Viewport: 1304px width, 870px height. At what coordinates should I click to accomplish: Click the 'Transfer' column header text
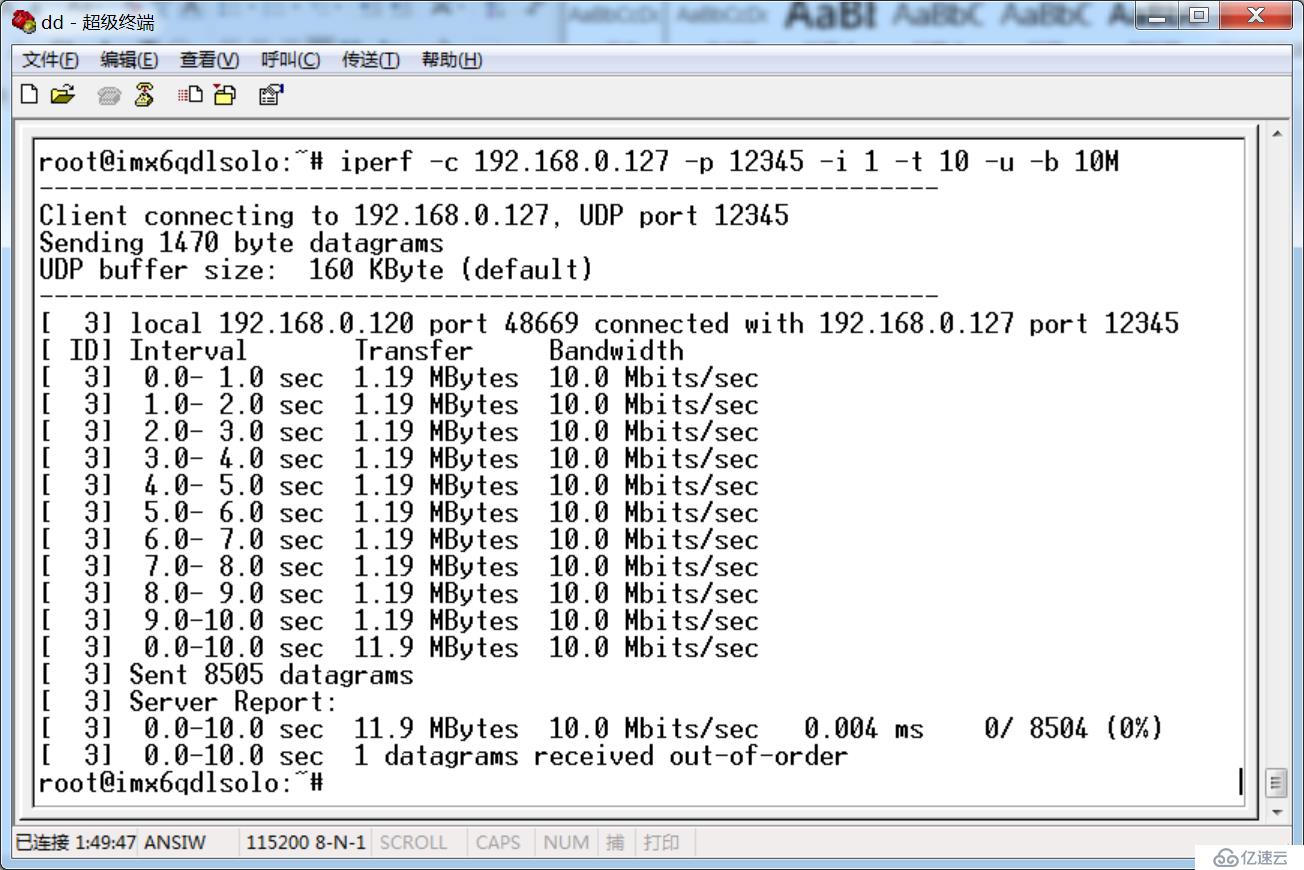[x=413, y=351]
